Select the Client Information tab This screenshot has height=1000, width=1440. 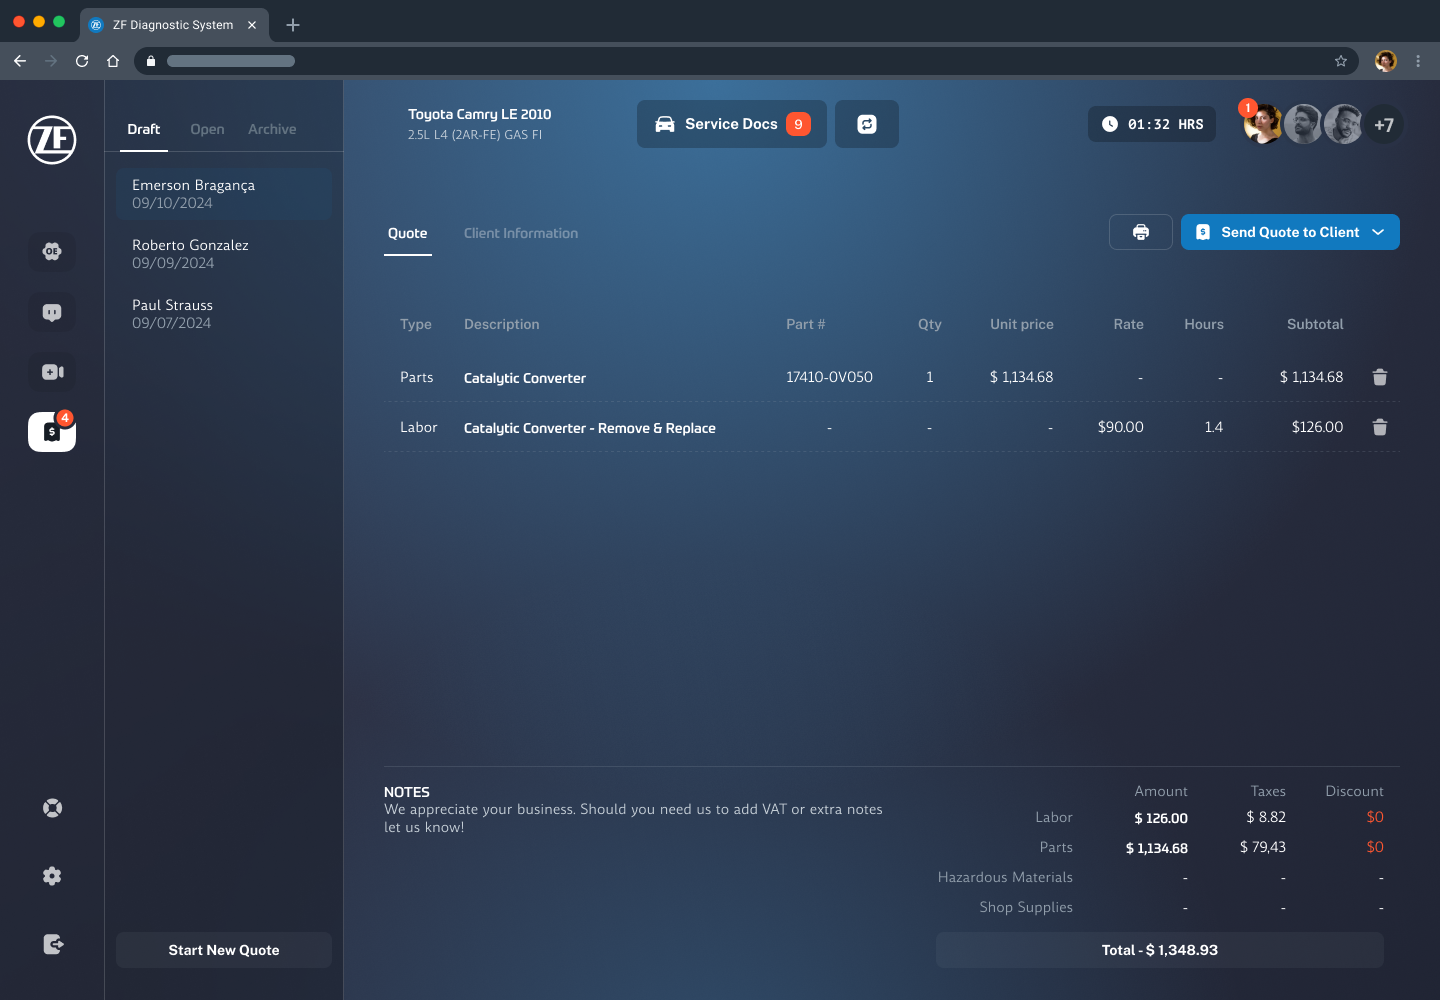[521, 233]
